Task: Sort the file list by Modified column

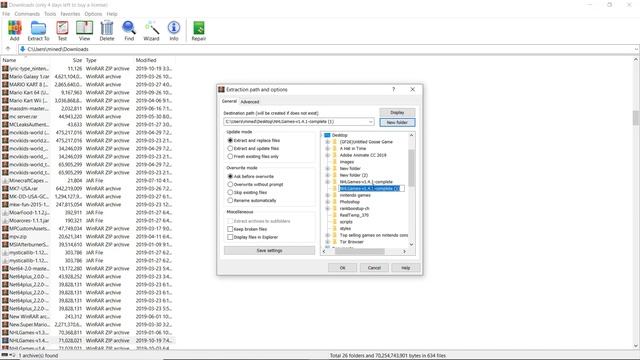Action: click(x=146, y=60)
